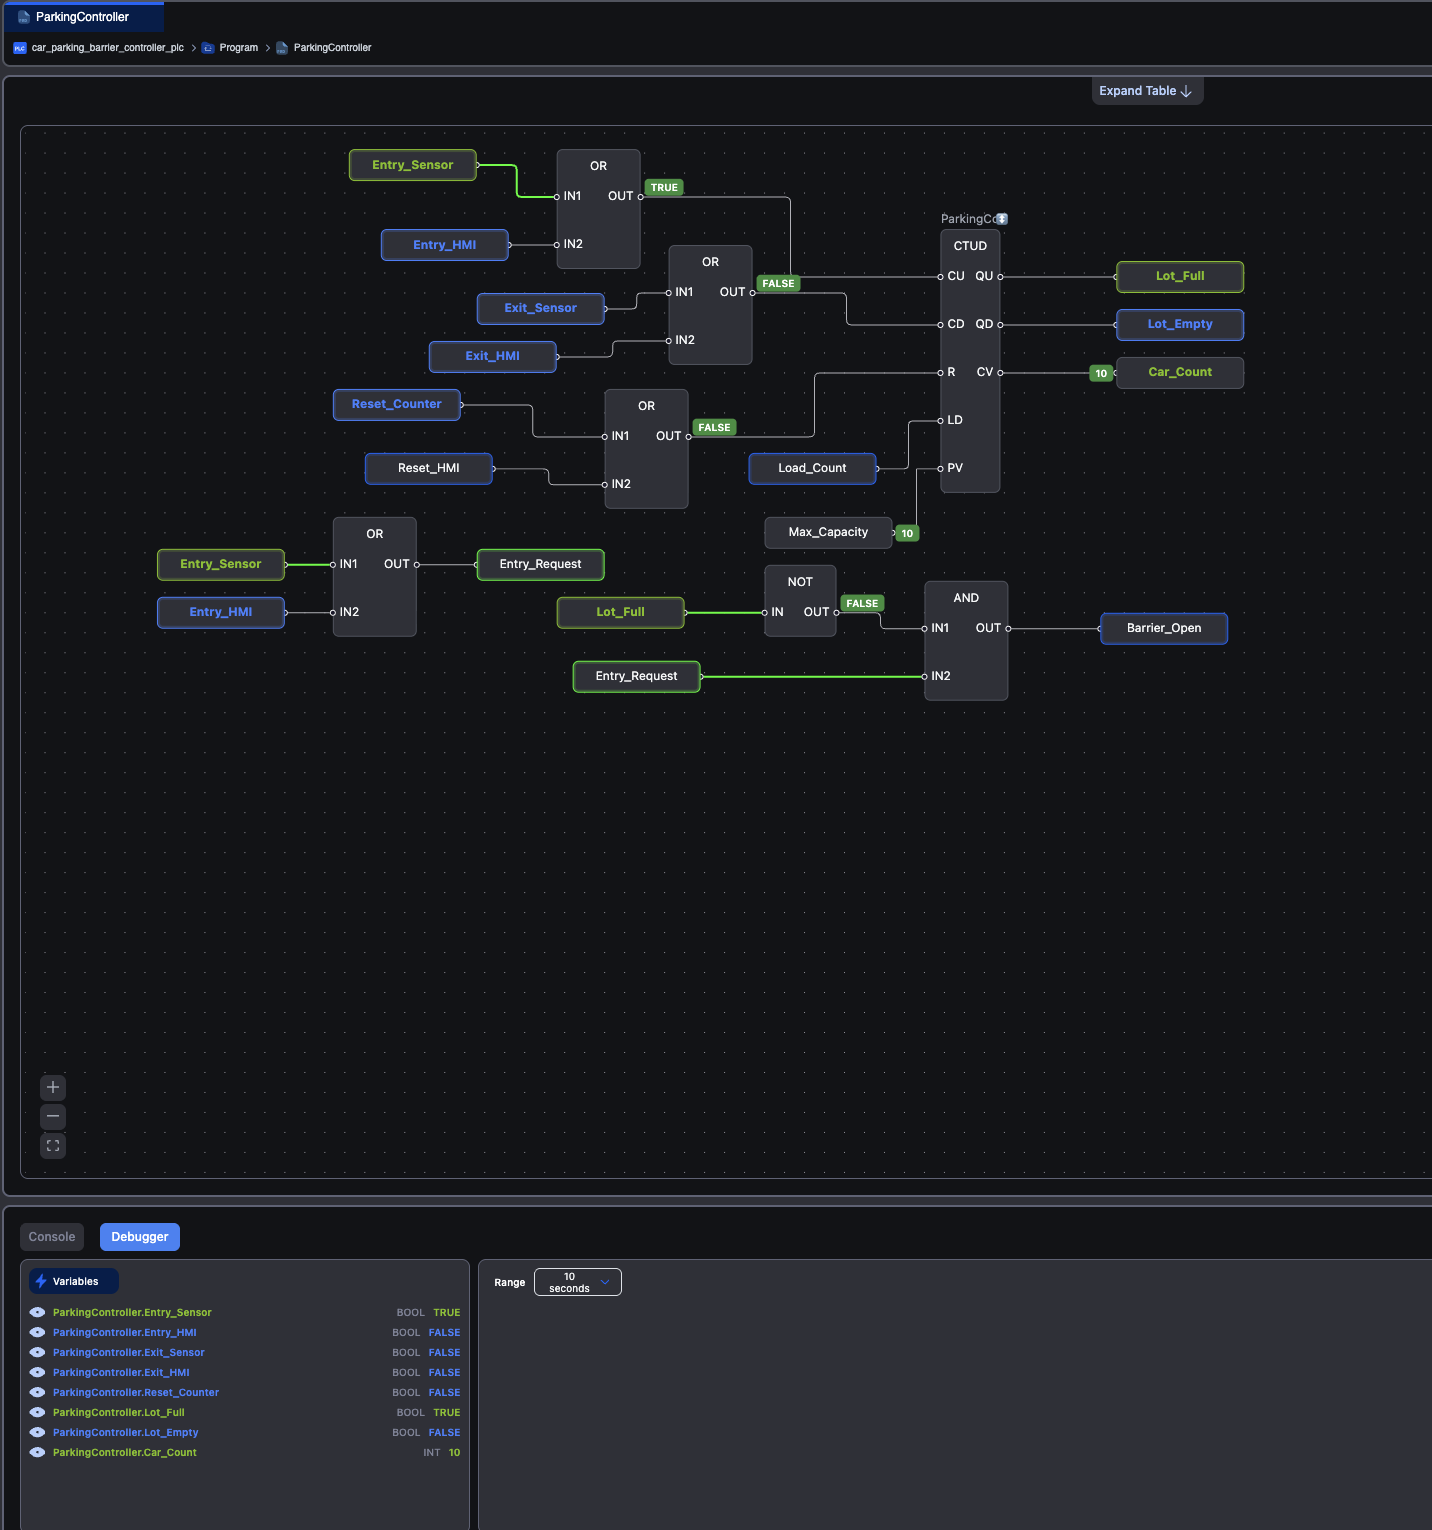Click the PV input pin on CTUD
The width and height of the screenshot is (1432, 1530).
pos(941,468)
